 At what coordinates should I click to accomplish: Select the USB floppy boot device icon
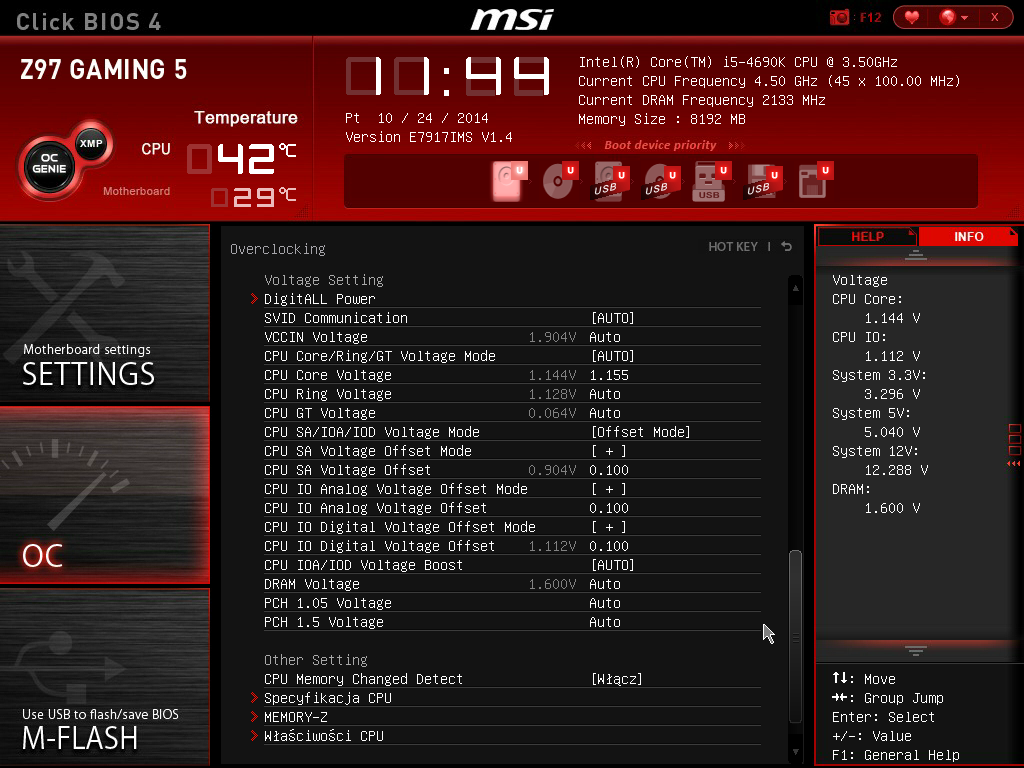pos(763,181)
